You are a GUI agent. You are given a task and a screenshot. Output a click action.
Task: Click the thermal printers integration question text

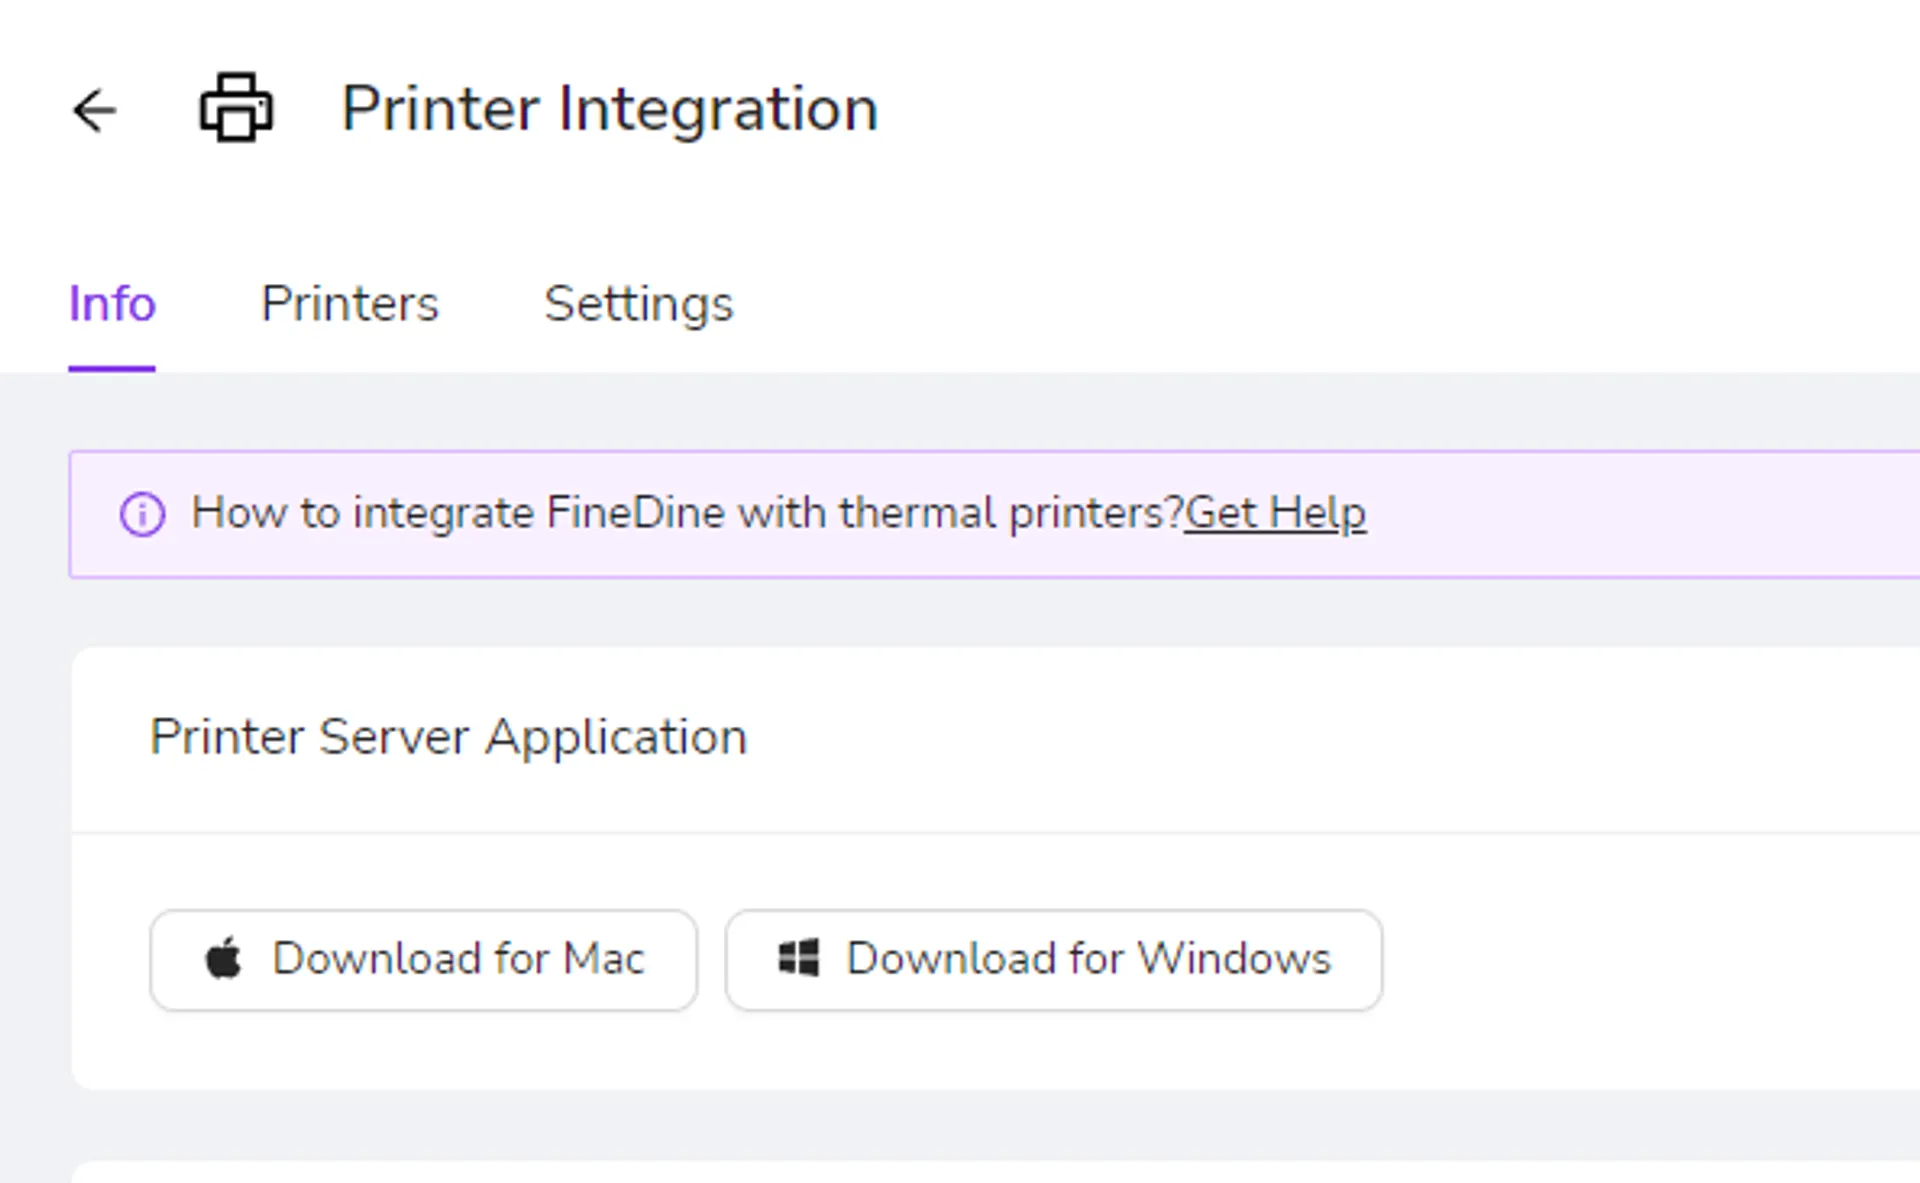point(688,514)
